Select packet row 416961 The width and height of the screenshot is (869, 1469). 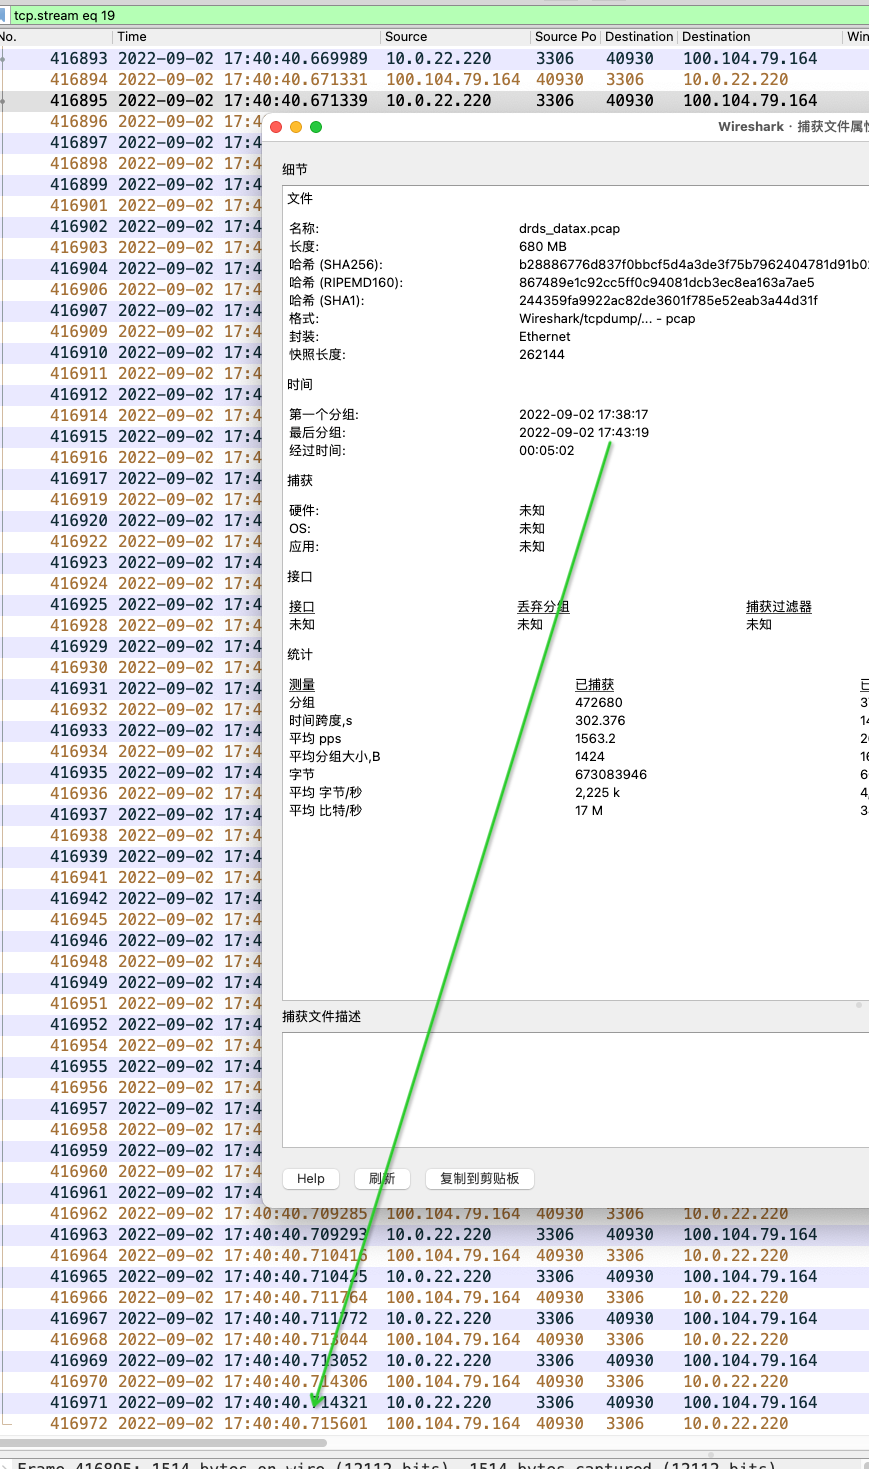tap(130, 1193)
